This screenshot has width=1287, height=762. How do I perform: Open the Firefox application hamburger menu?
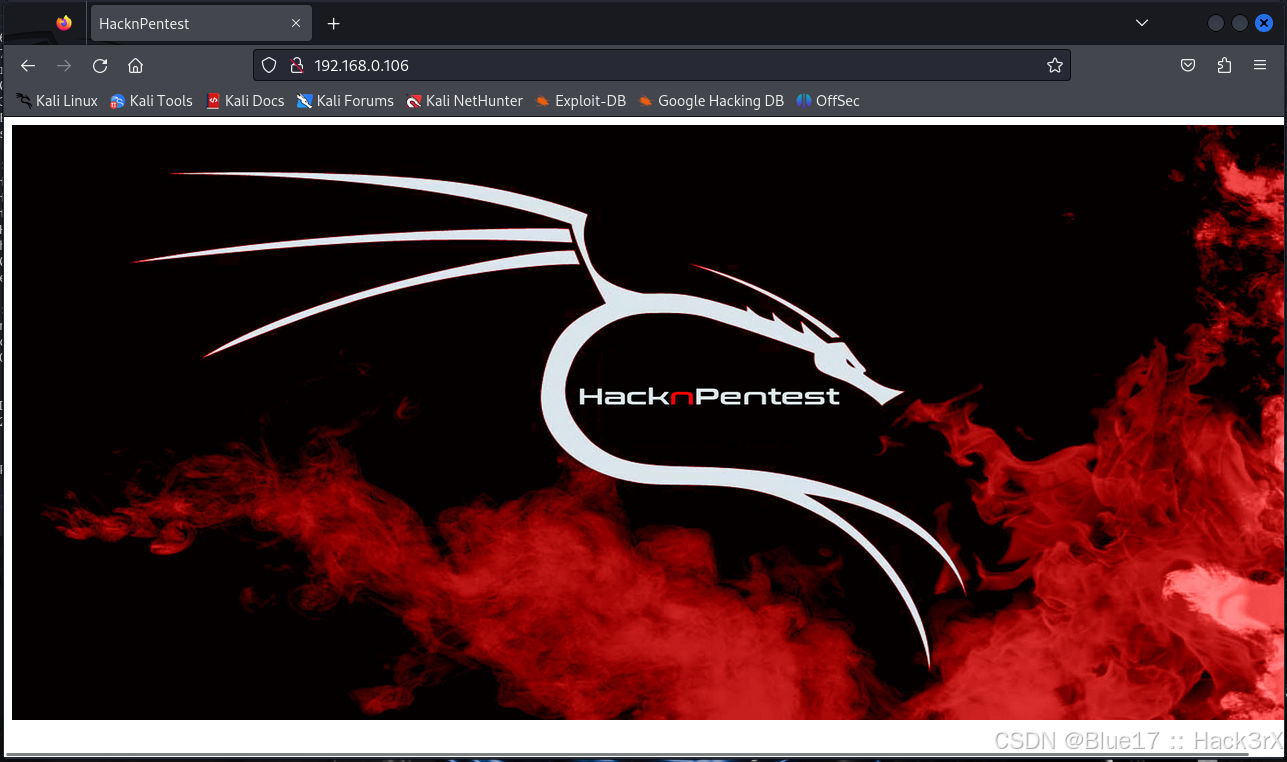1260,65
